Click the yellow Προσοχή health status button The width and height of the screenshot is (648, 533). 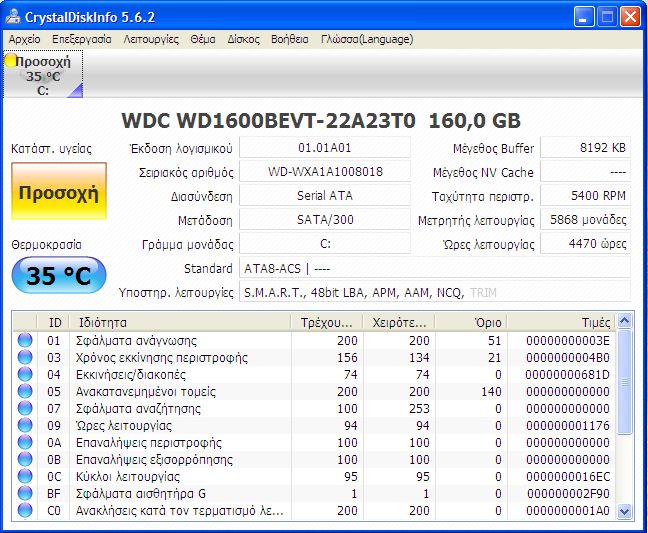tap(59, 191)
